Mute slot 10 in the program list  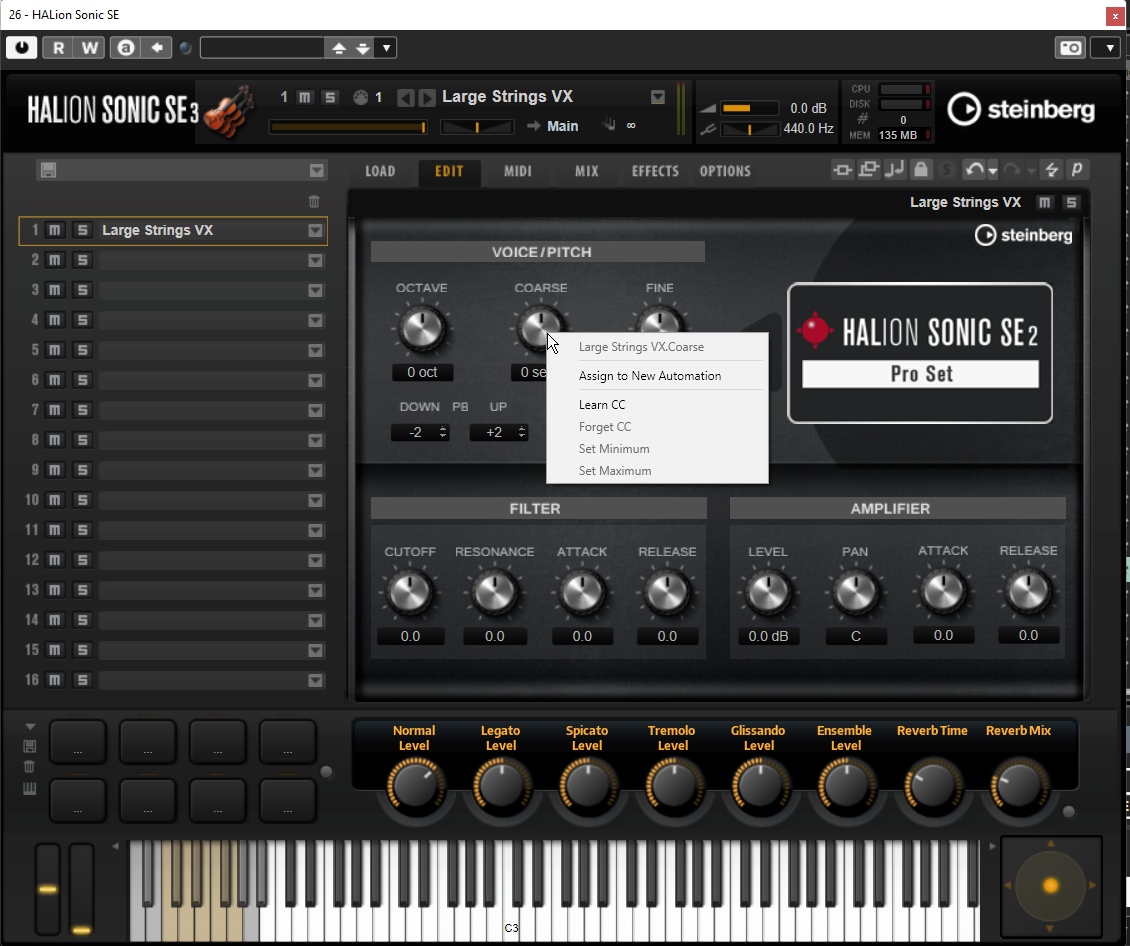click(x=55, y=500)
